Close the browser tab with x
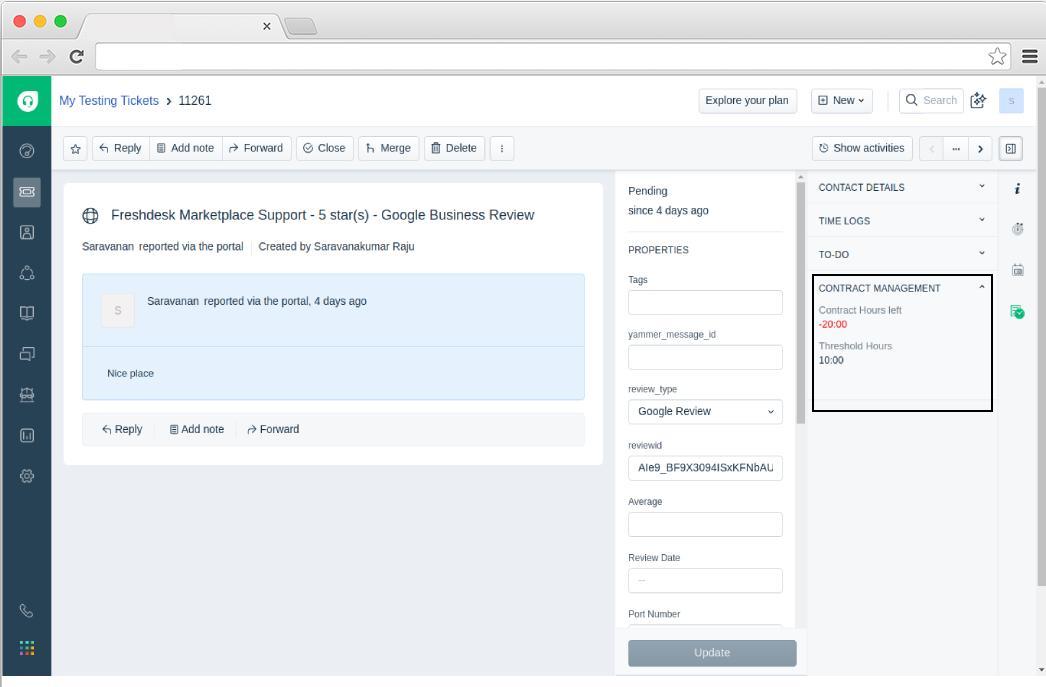 pos(267,26)
